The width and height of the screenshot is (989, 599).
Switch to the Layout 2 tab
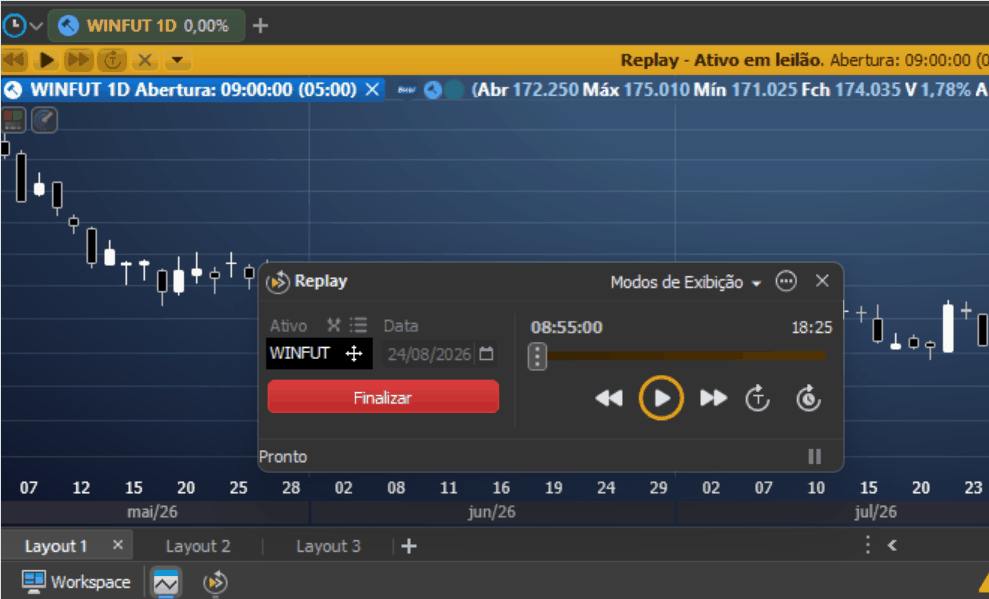coord(198,546)
